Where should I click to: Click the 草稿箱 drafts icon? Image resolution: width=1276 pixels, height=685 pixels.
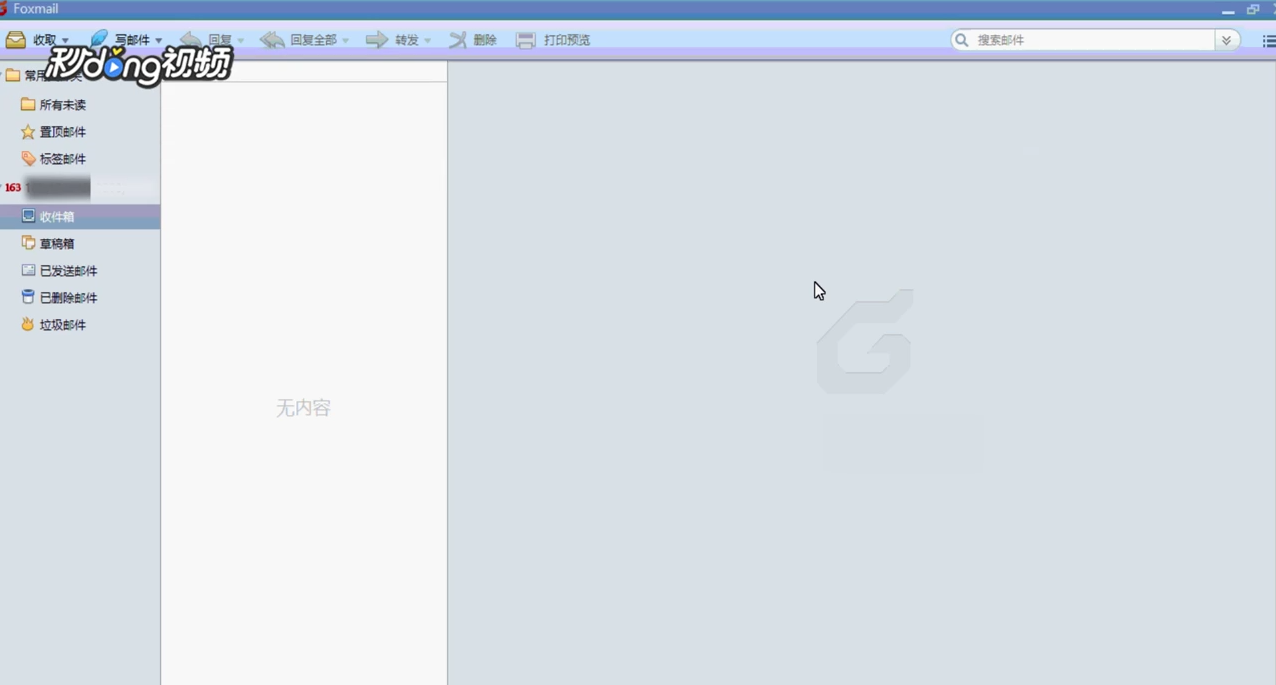coord(28,243)
